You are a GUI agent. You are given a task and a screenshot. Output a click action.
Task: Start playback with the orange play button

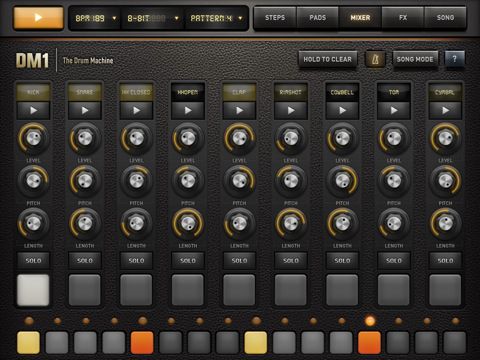(x=38, y=18)
